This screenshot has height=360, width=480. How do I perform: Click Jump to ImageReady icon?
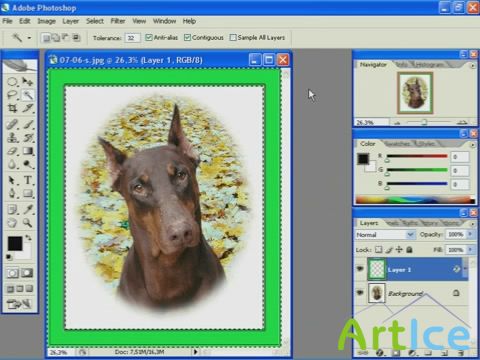click(19, 304)
